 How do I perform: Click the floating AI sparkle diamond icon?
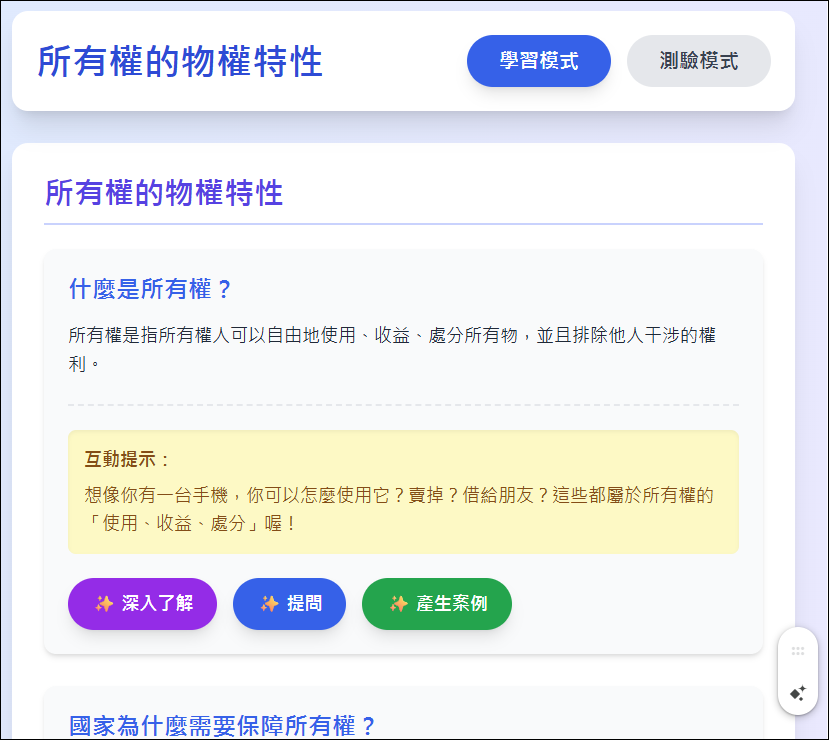tap(798, 693)
